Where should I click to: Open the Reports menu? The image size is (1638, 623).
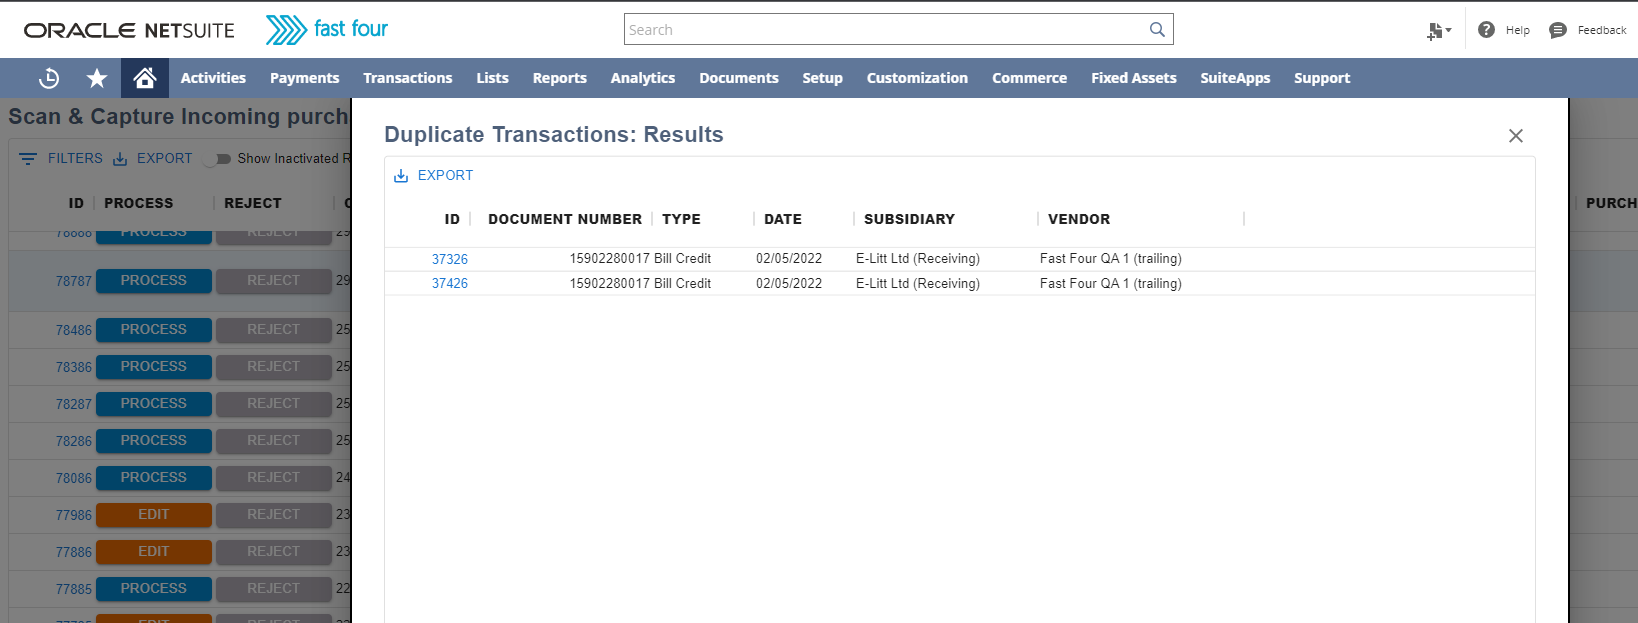559,78
